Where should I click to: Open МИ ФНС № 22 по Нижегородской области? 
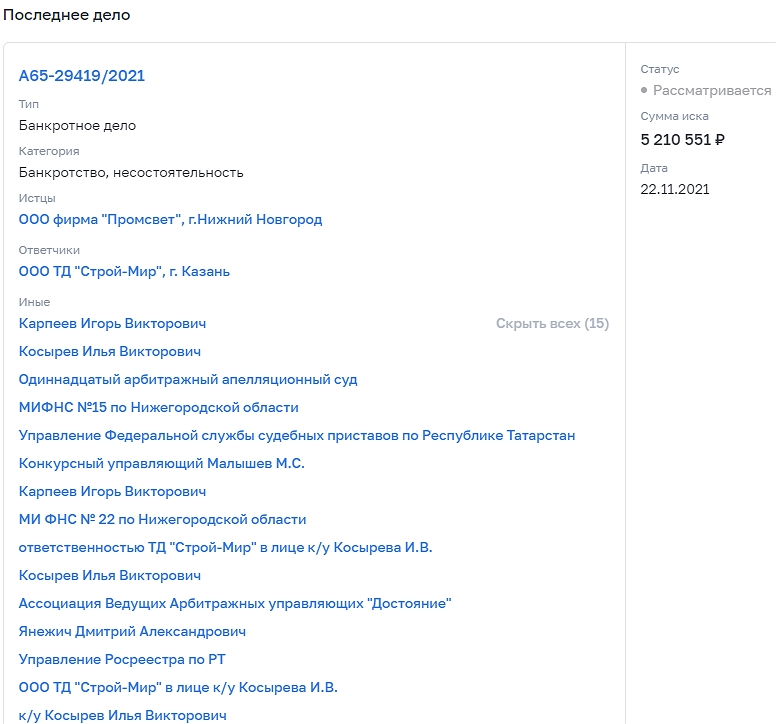(162, 519)
